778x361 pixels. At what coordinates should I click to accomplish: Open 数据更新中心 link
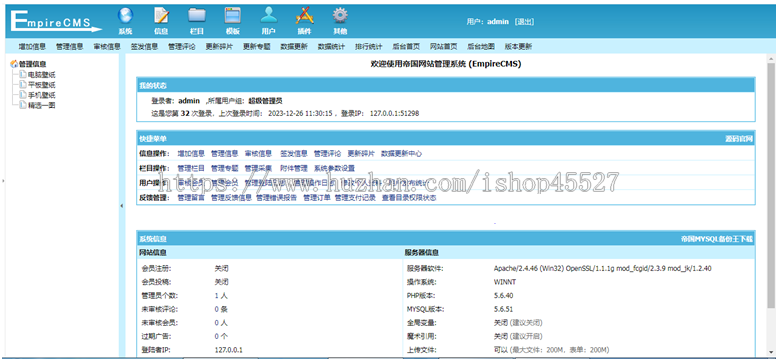pos(401,154)
